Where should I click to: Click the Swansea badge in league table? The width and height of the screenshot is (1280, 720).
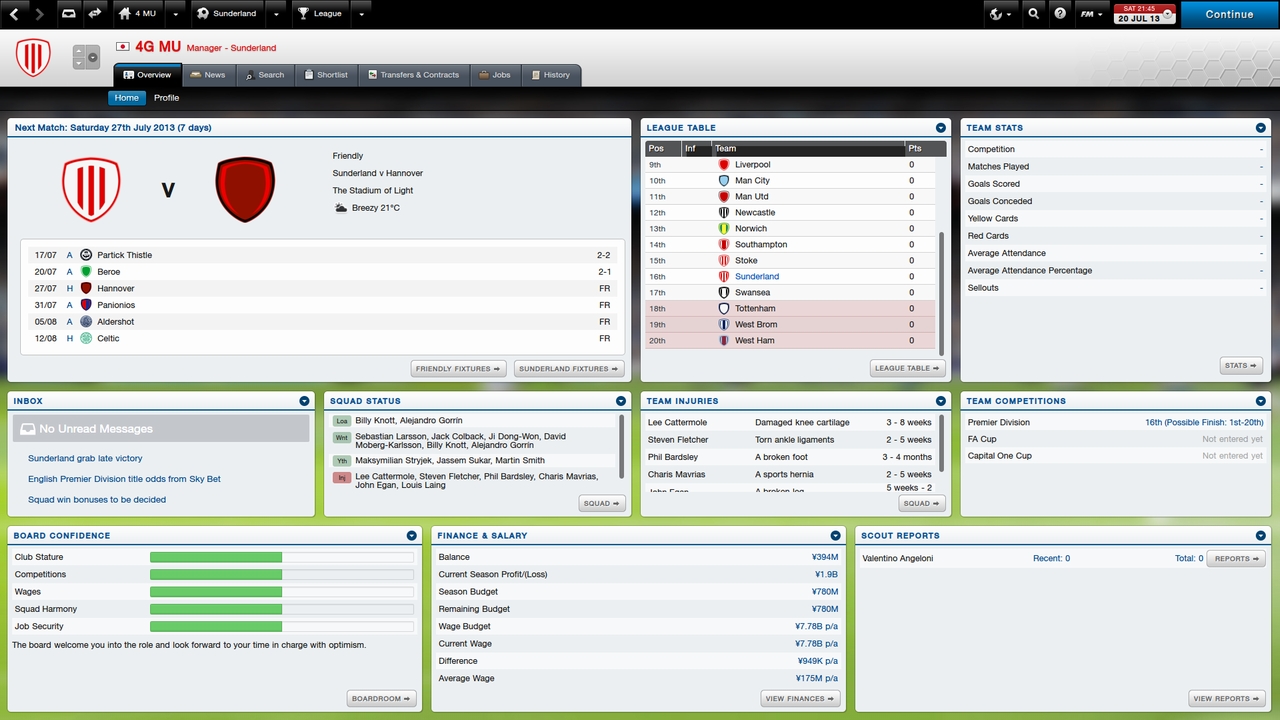[x=724, y=292]
